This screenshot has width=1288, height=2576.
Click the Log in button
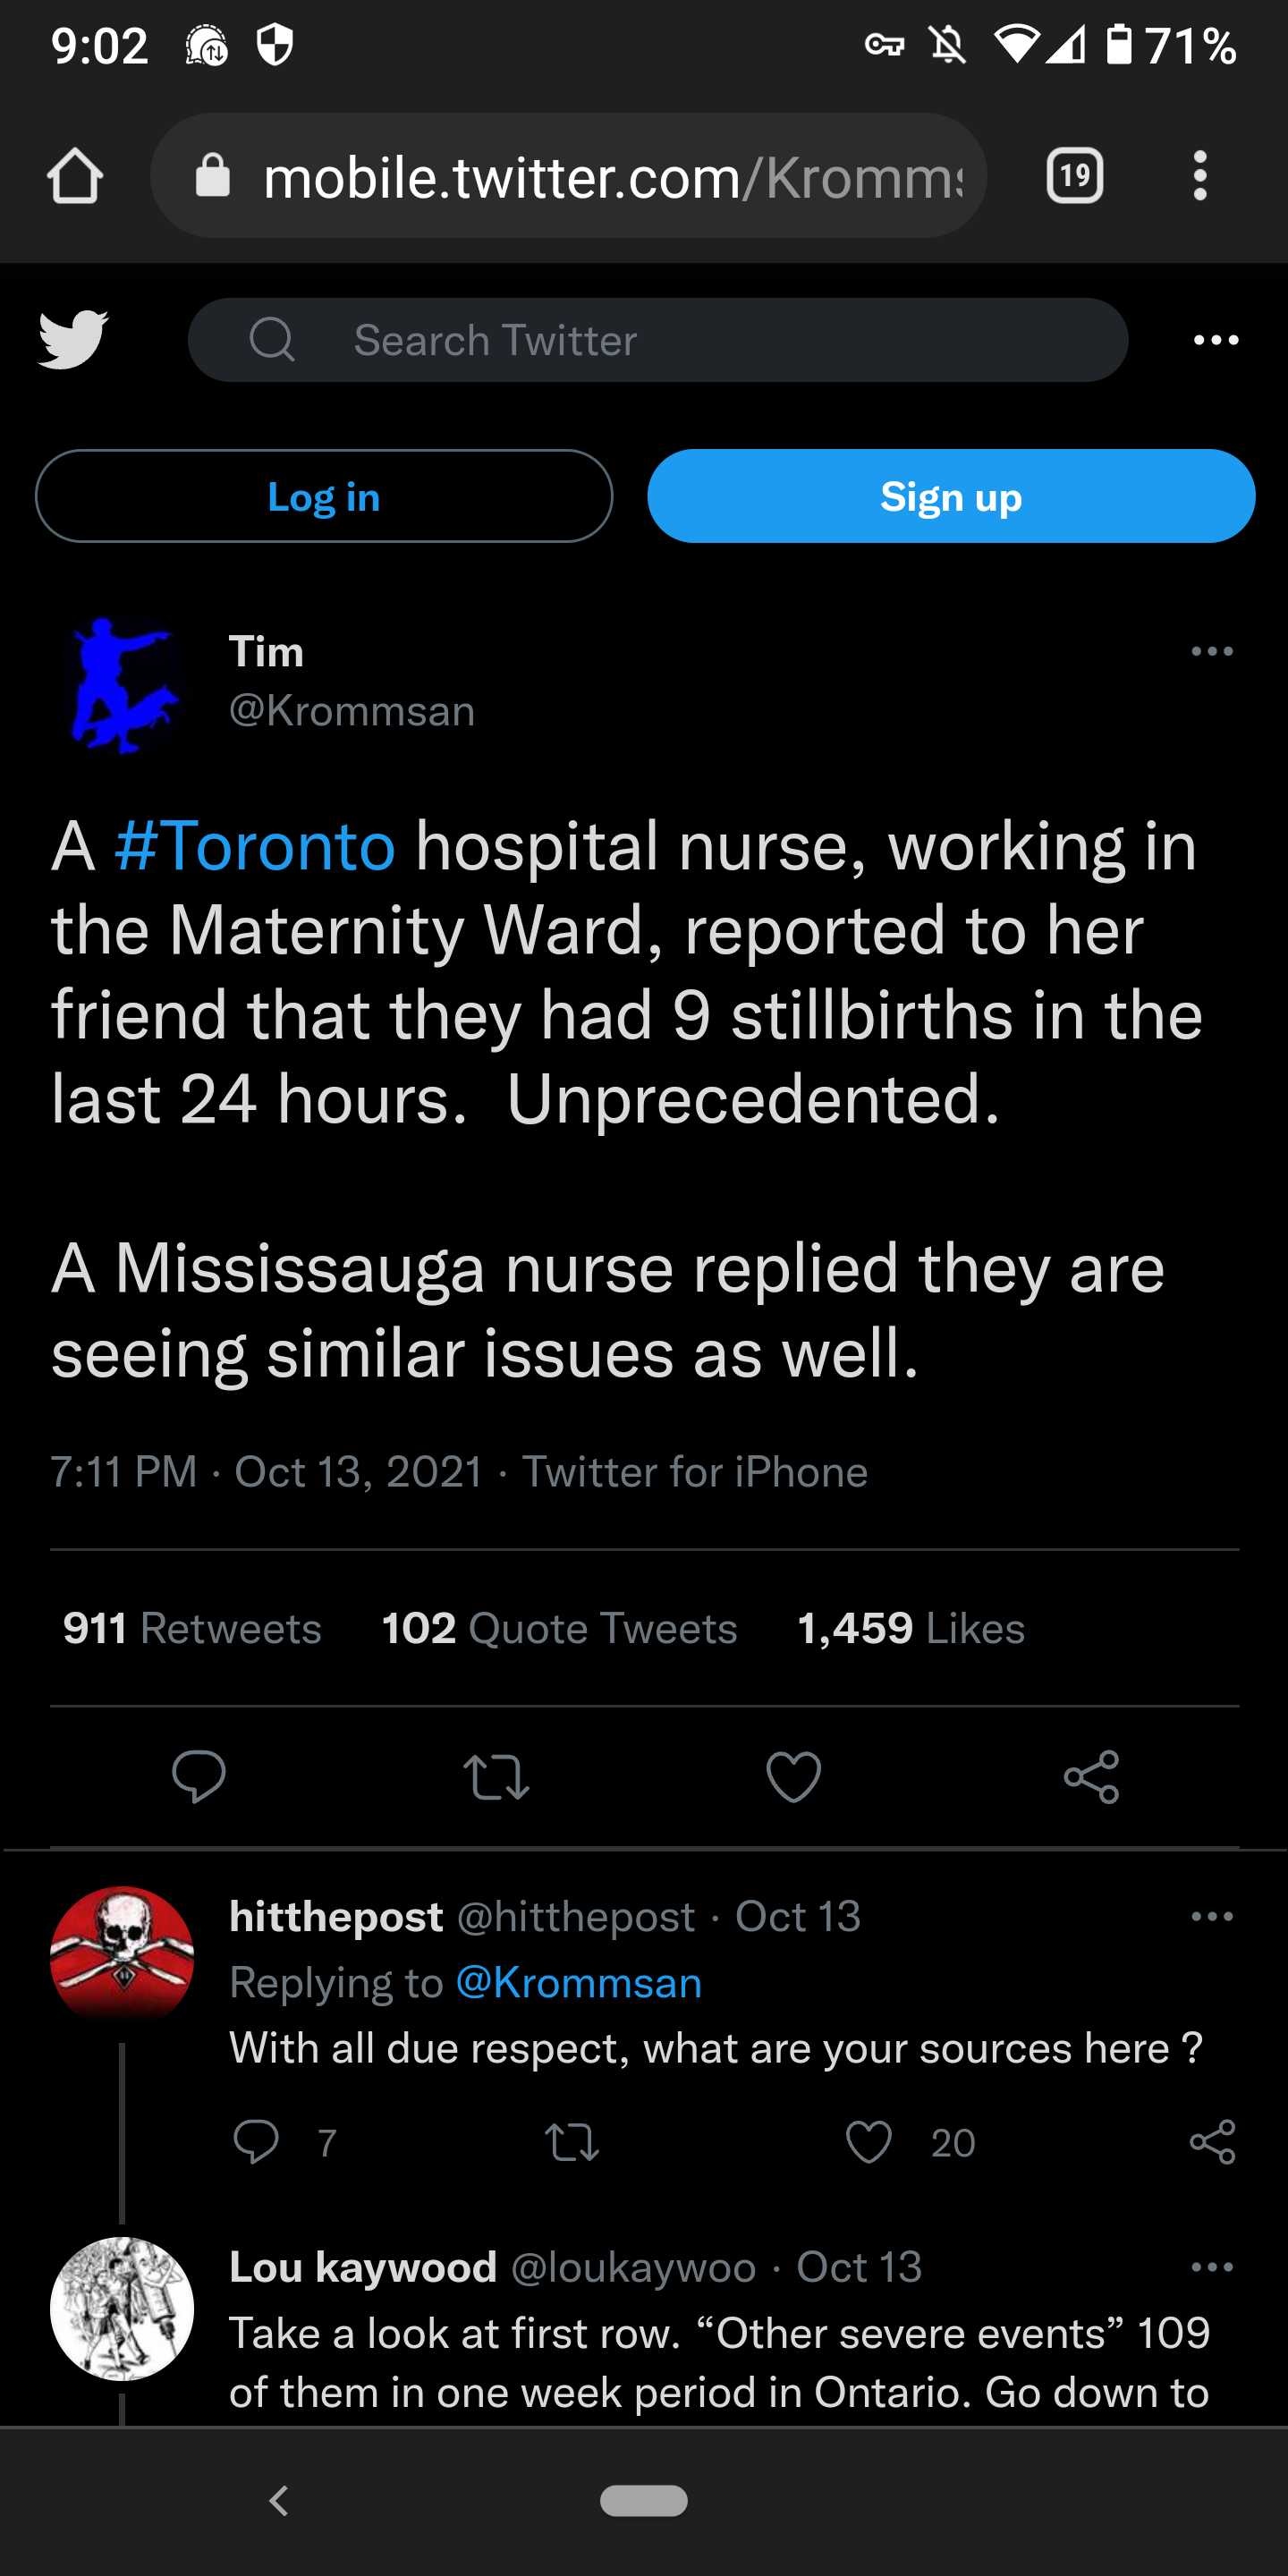click(x=324, y=496)
